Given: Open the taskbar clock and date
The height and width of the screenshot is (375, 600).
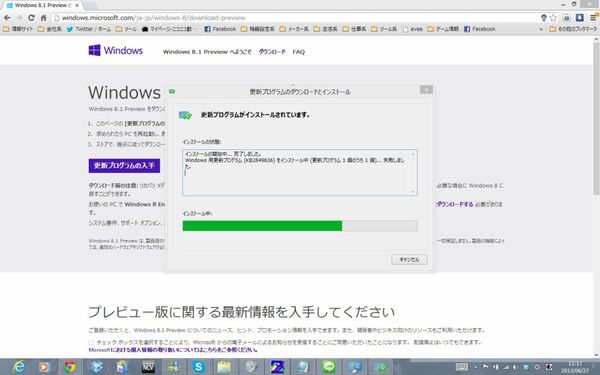Looking at the screenshot, I should (575, 367).
